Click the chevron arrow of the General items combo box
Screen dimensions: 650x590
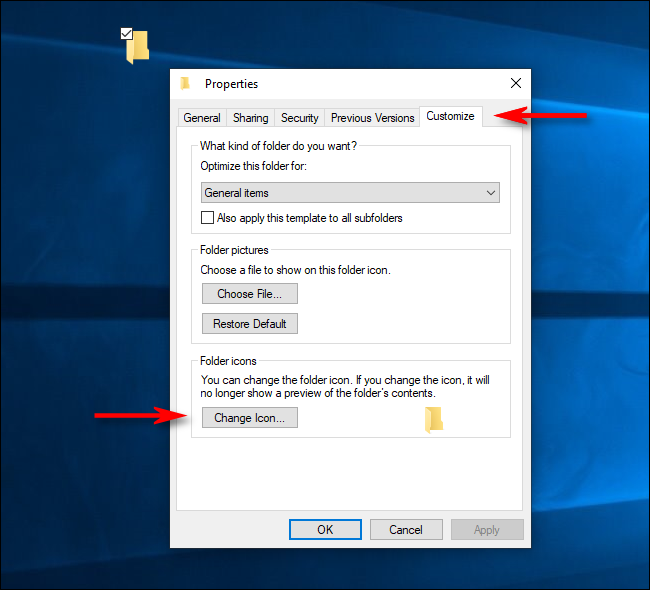(x=491, y=193)
